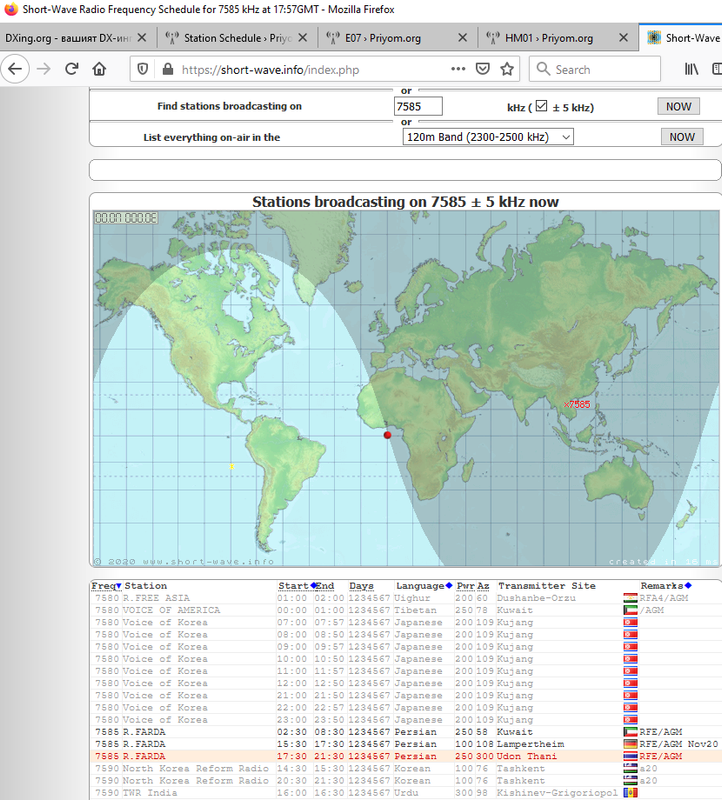This screenshot has height=800, width=722.
Task: Click the browser Search box
Action: (x=595, y=69)
